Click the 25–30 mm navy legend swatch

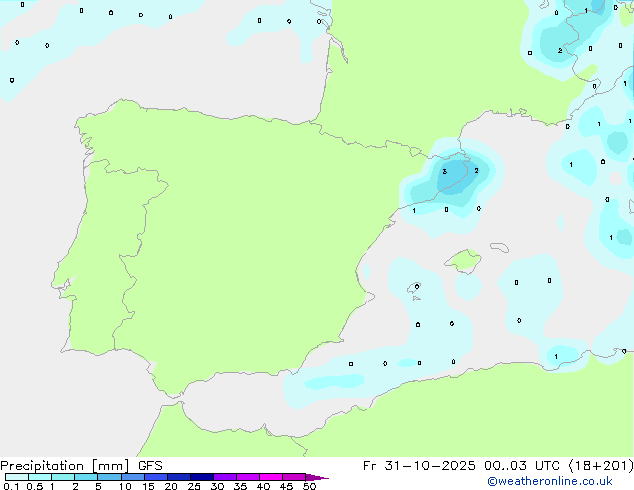(x=202, y=477)
